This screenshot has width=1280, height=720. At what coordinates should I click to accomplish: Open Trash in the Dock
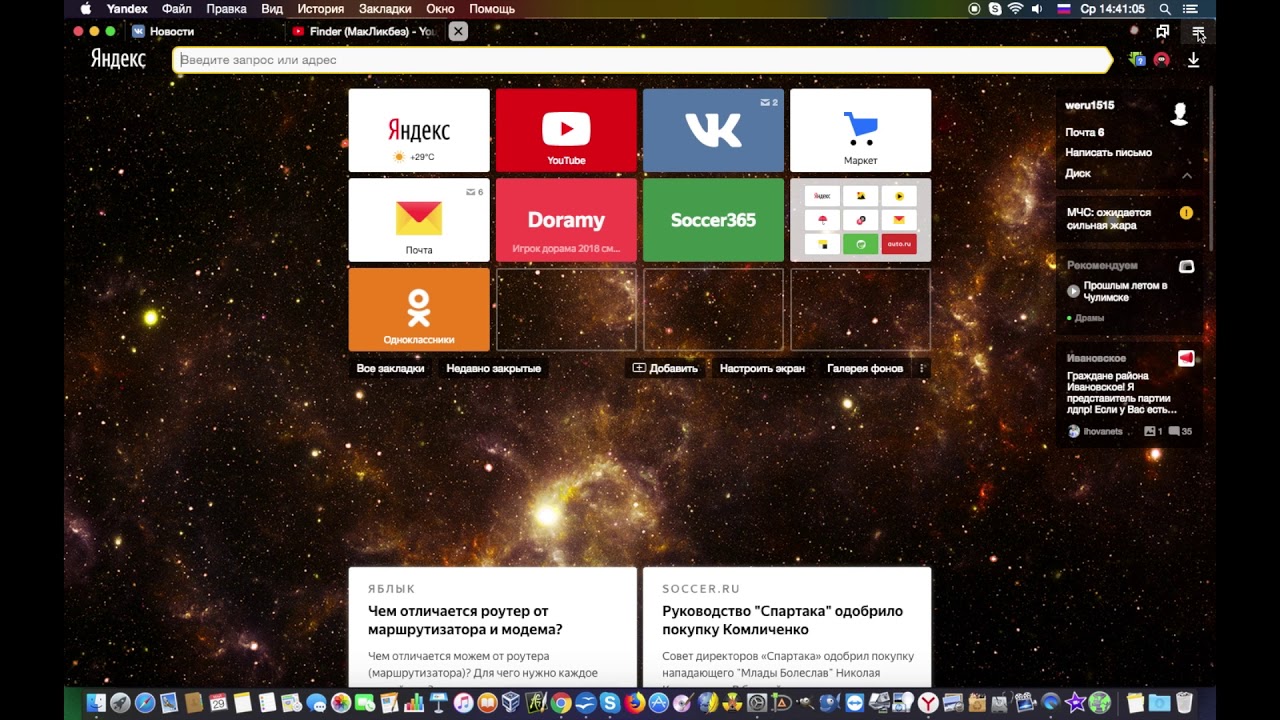tap(1184, 703)
